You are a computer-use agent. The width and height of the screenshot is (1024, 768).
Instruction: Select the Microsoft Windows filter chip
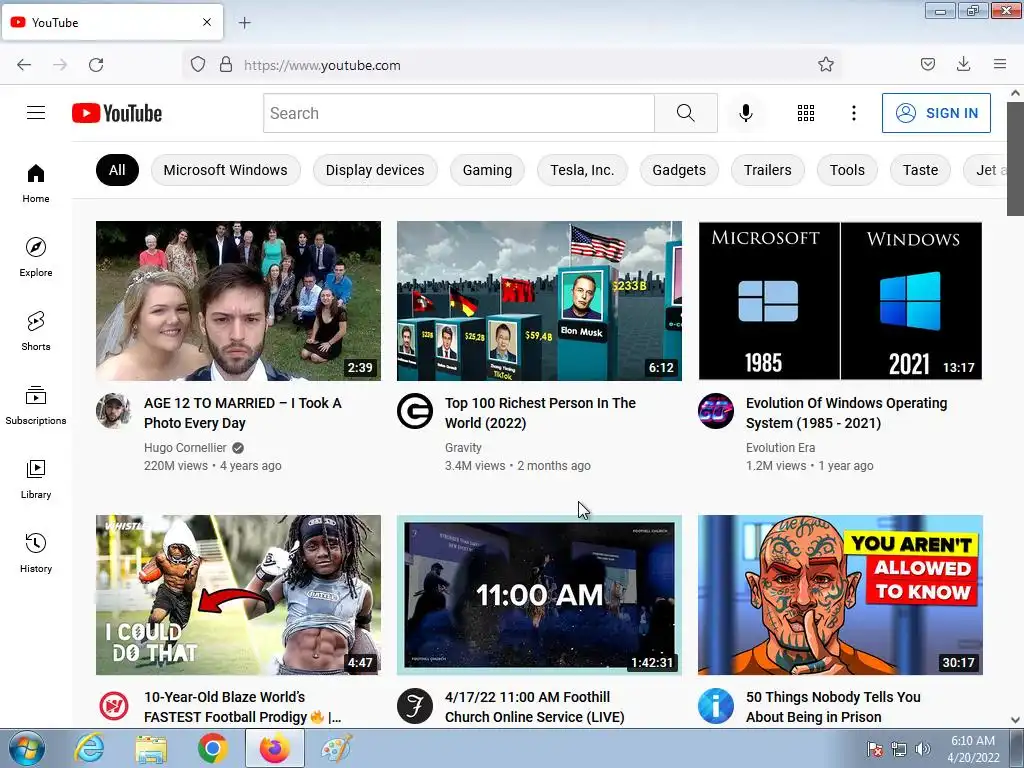(x=225, y=170)
